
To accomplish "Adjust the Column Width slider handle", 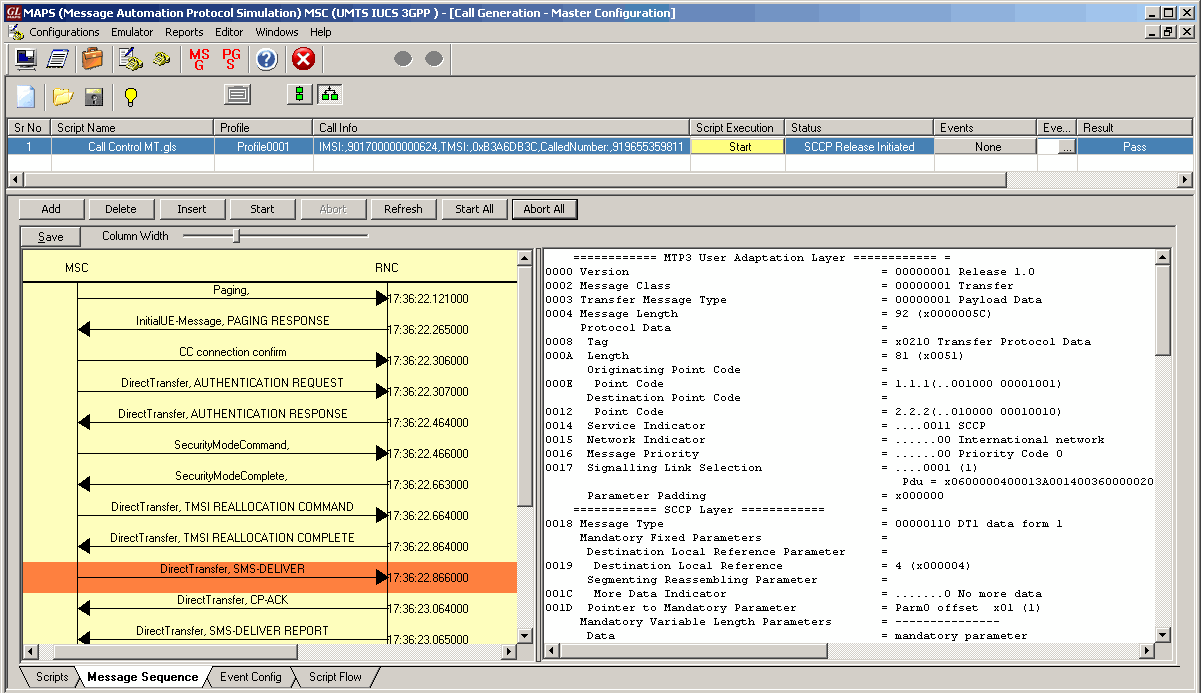I will tap(236, 236).
